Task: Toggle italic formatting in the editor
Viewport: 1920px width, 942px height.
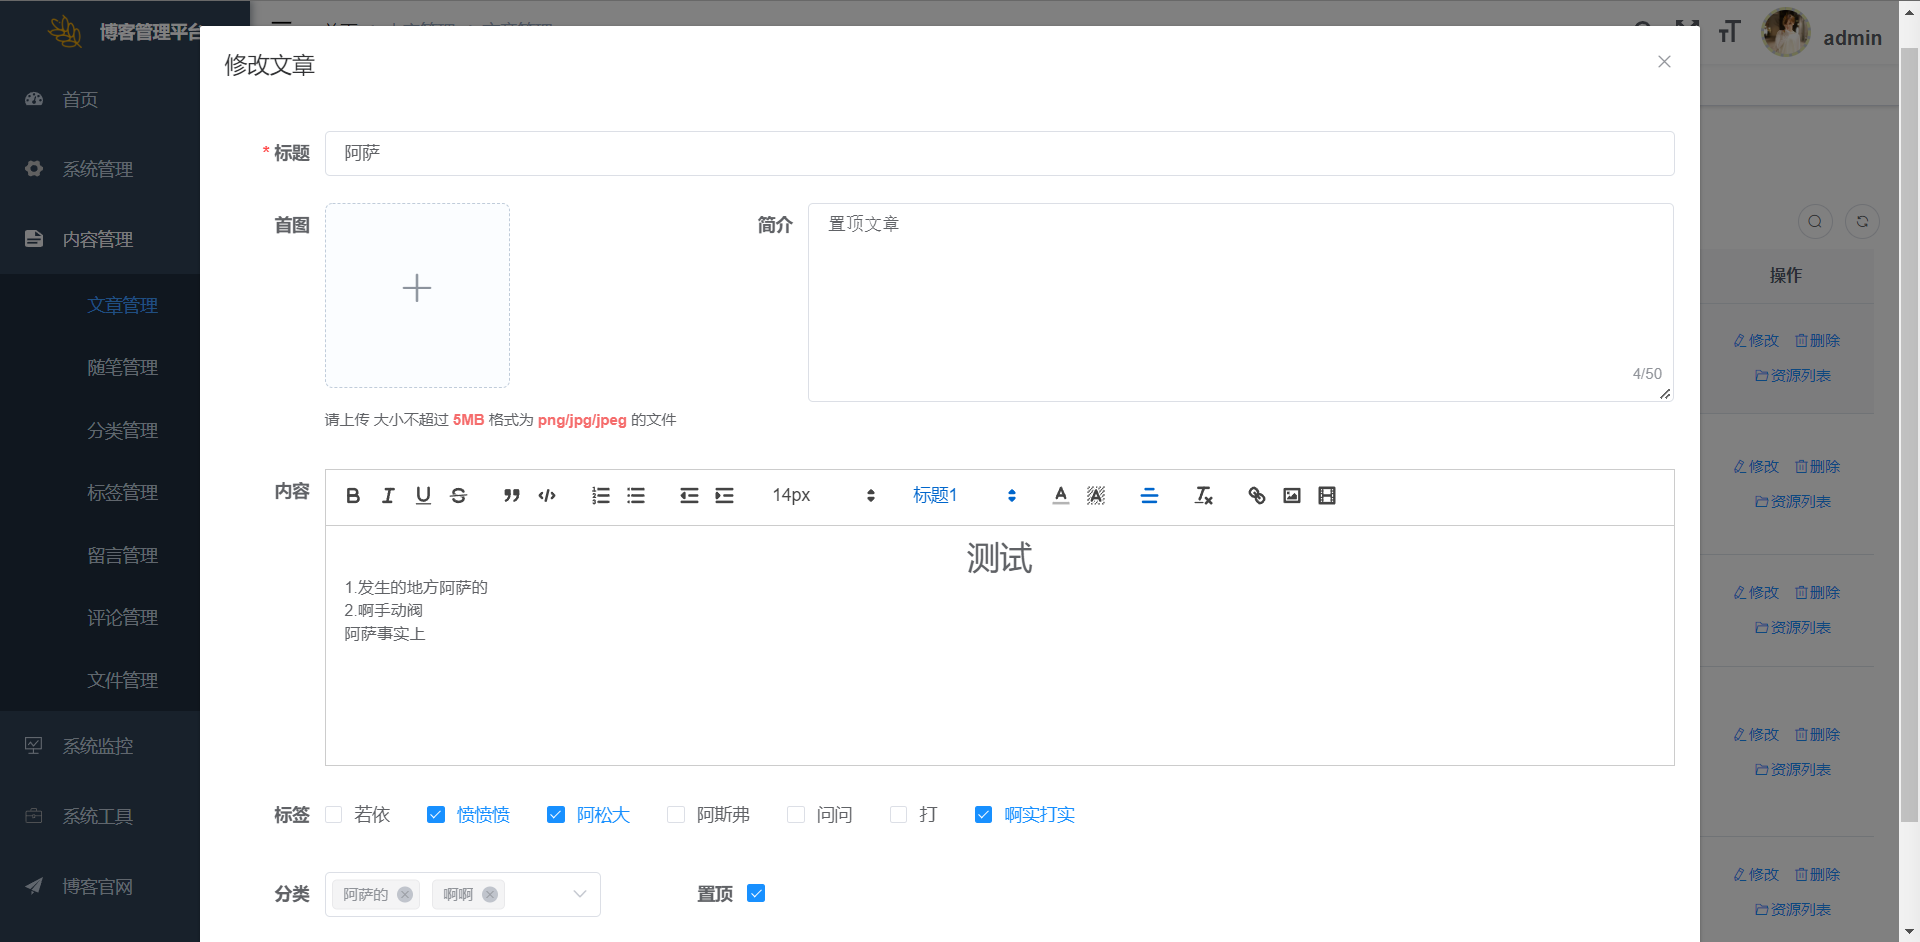Action: (388, 496)
